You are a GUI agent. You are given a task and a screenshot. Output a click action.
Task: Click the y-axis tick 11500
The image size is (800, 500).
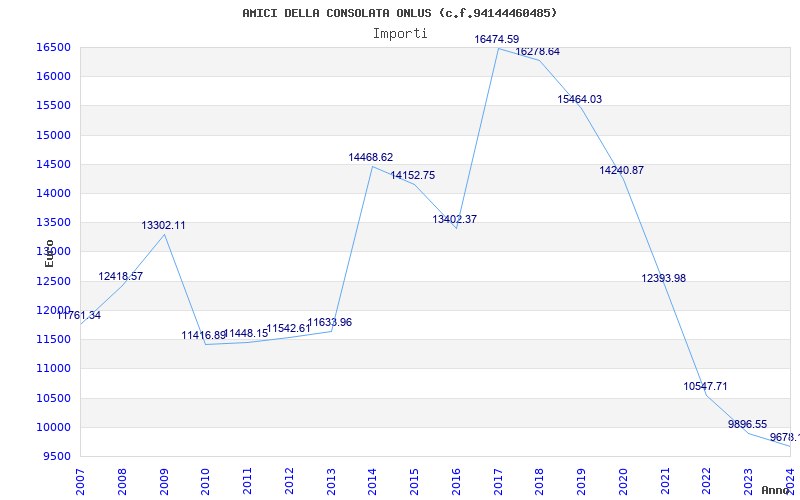pyautogui.click(x=53, y=339)
